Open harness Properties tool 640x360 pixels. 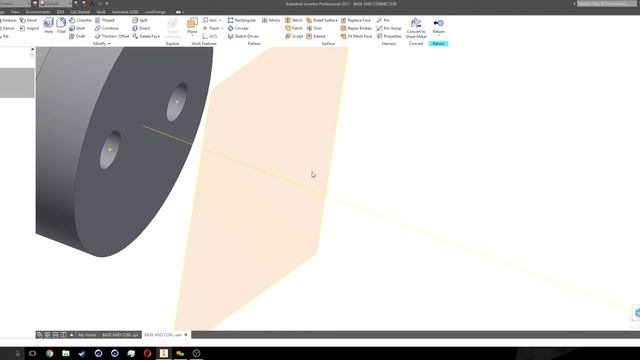pyautogui.click(x=389, y=36)
